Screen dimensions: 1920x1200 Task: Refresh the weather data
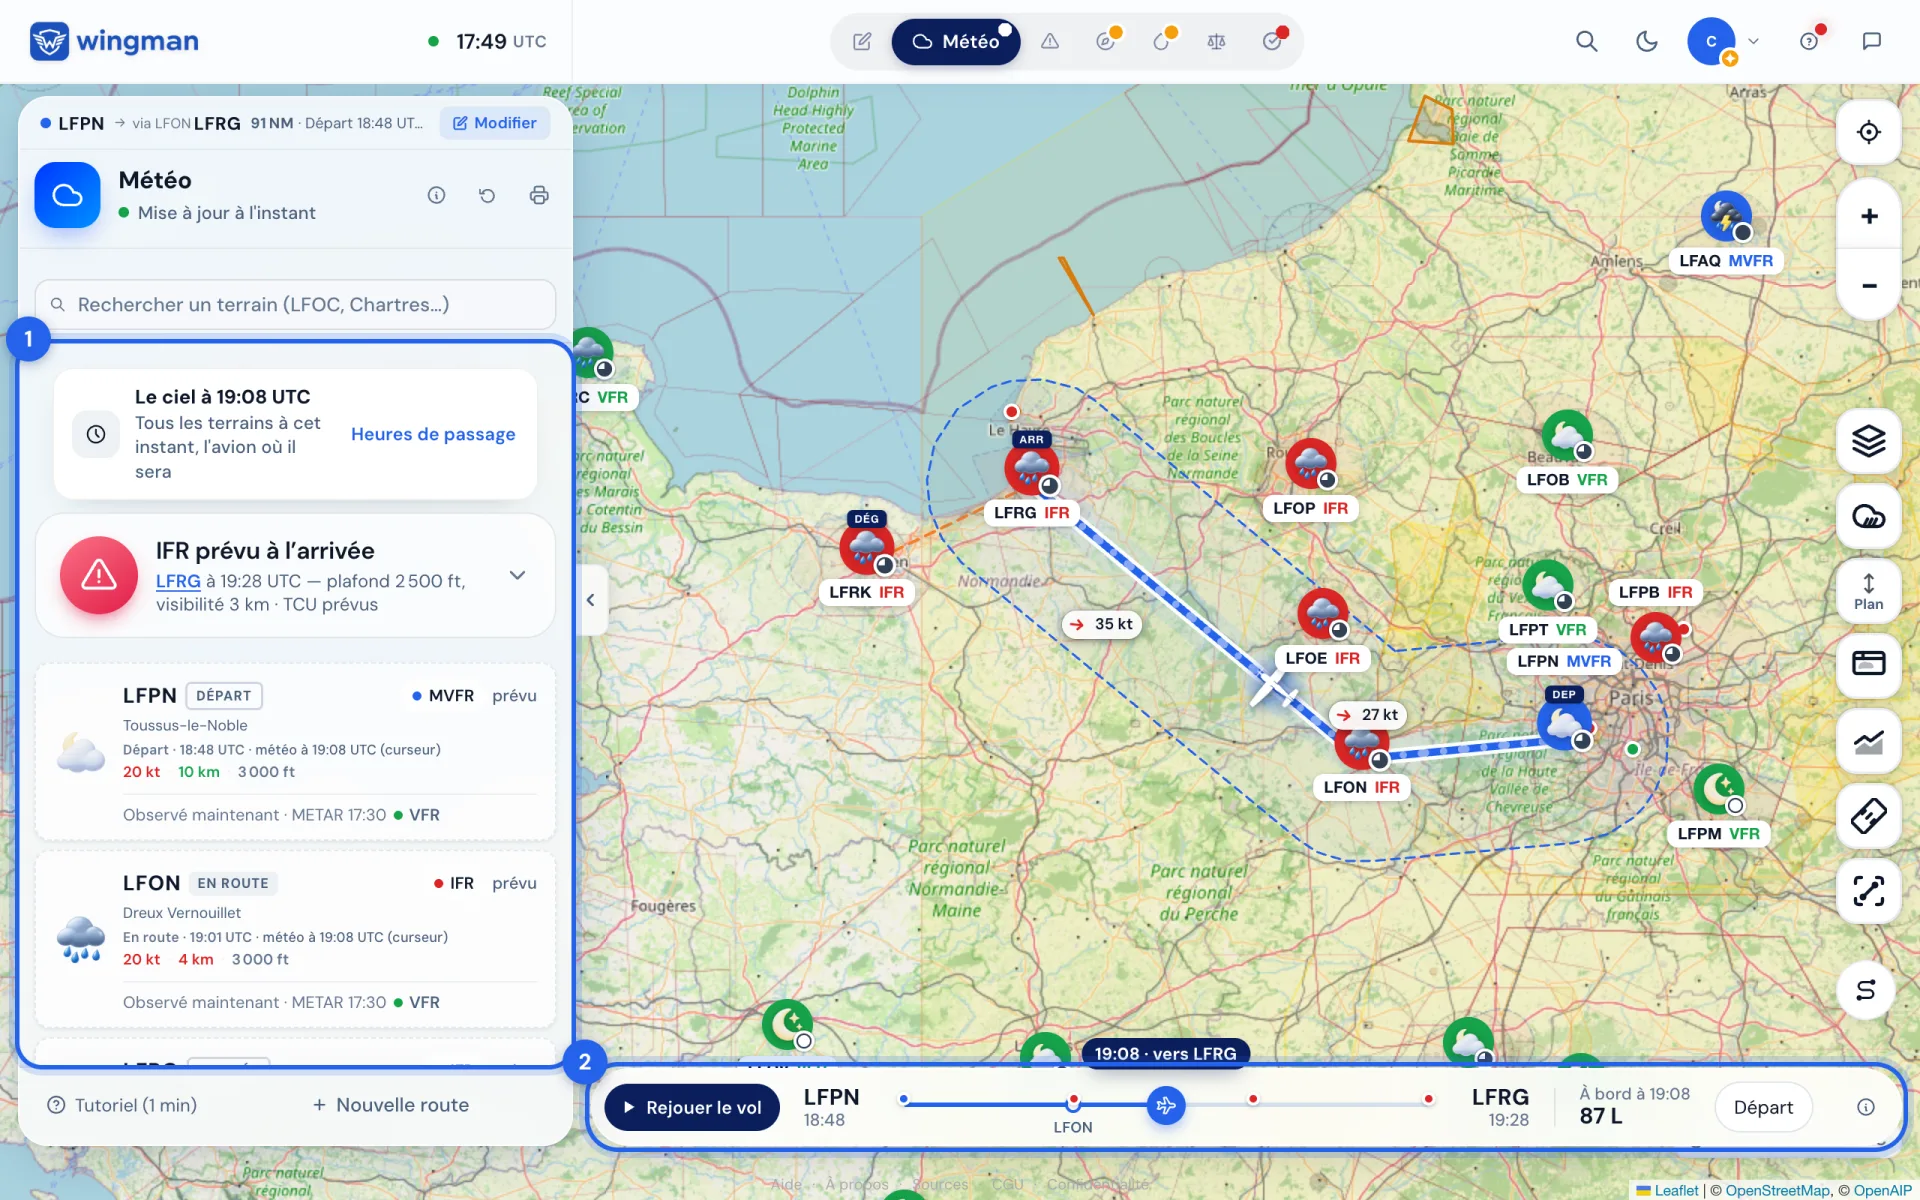click(487, 195)
